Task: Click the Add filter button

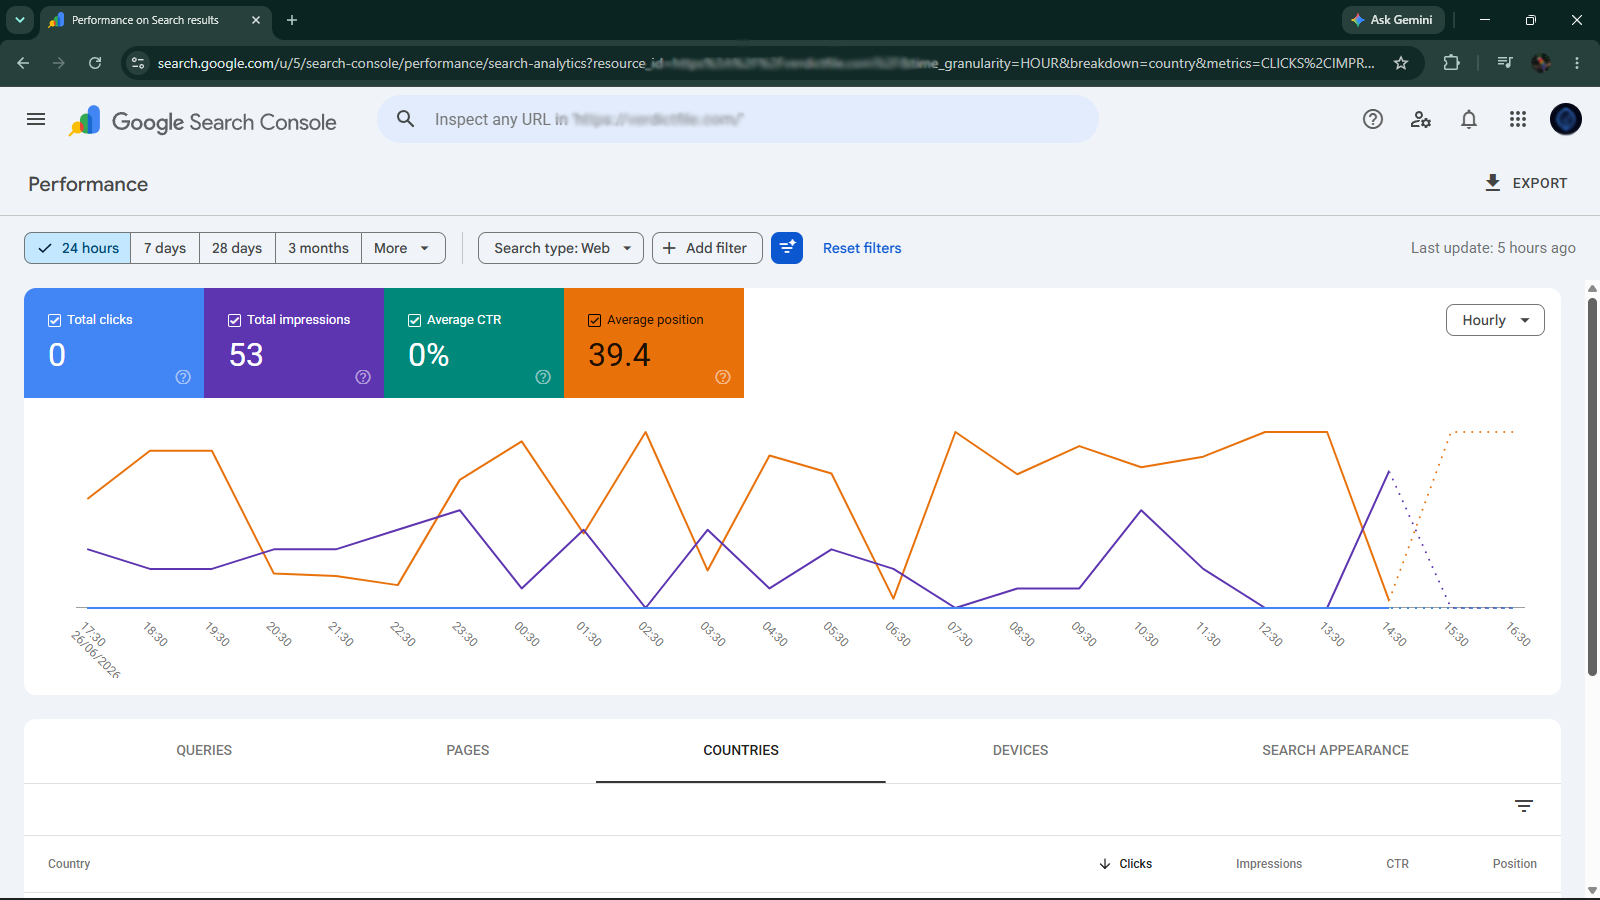Action: (707, 248)
